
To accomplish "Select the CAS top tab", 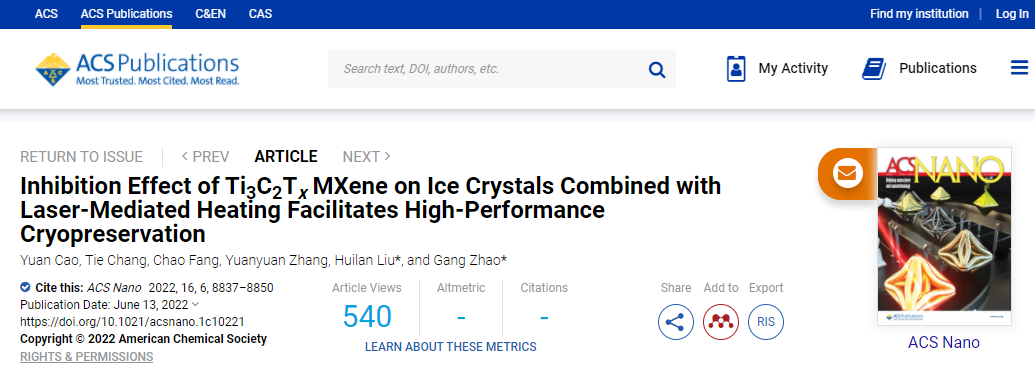I will tap(260, 14).
